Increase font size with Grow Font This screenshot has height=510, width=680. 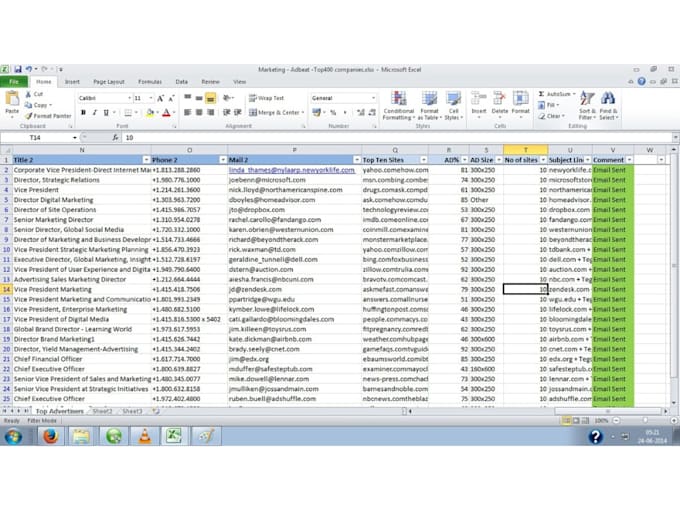[160, 98]
